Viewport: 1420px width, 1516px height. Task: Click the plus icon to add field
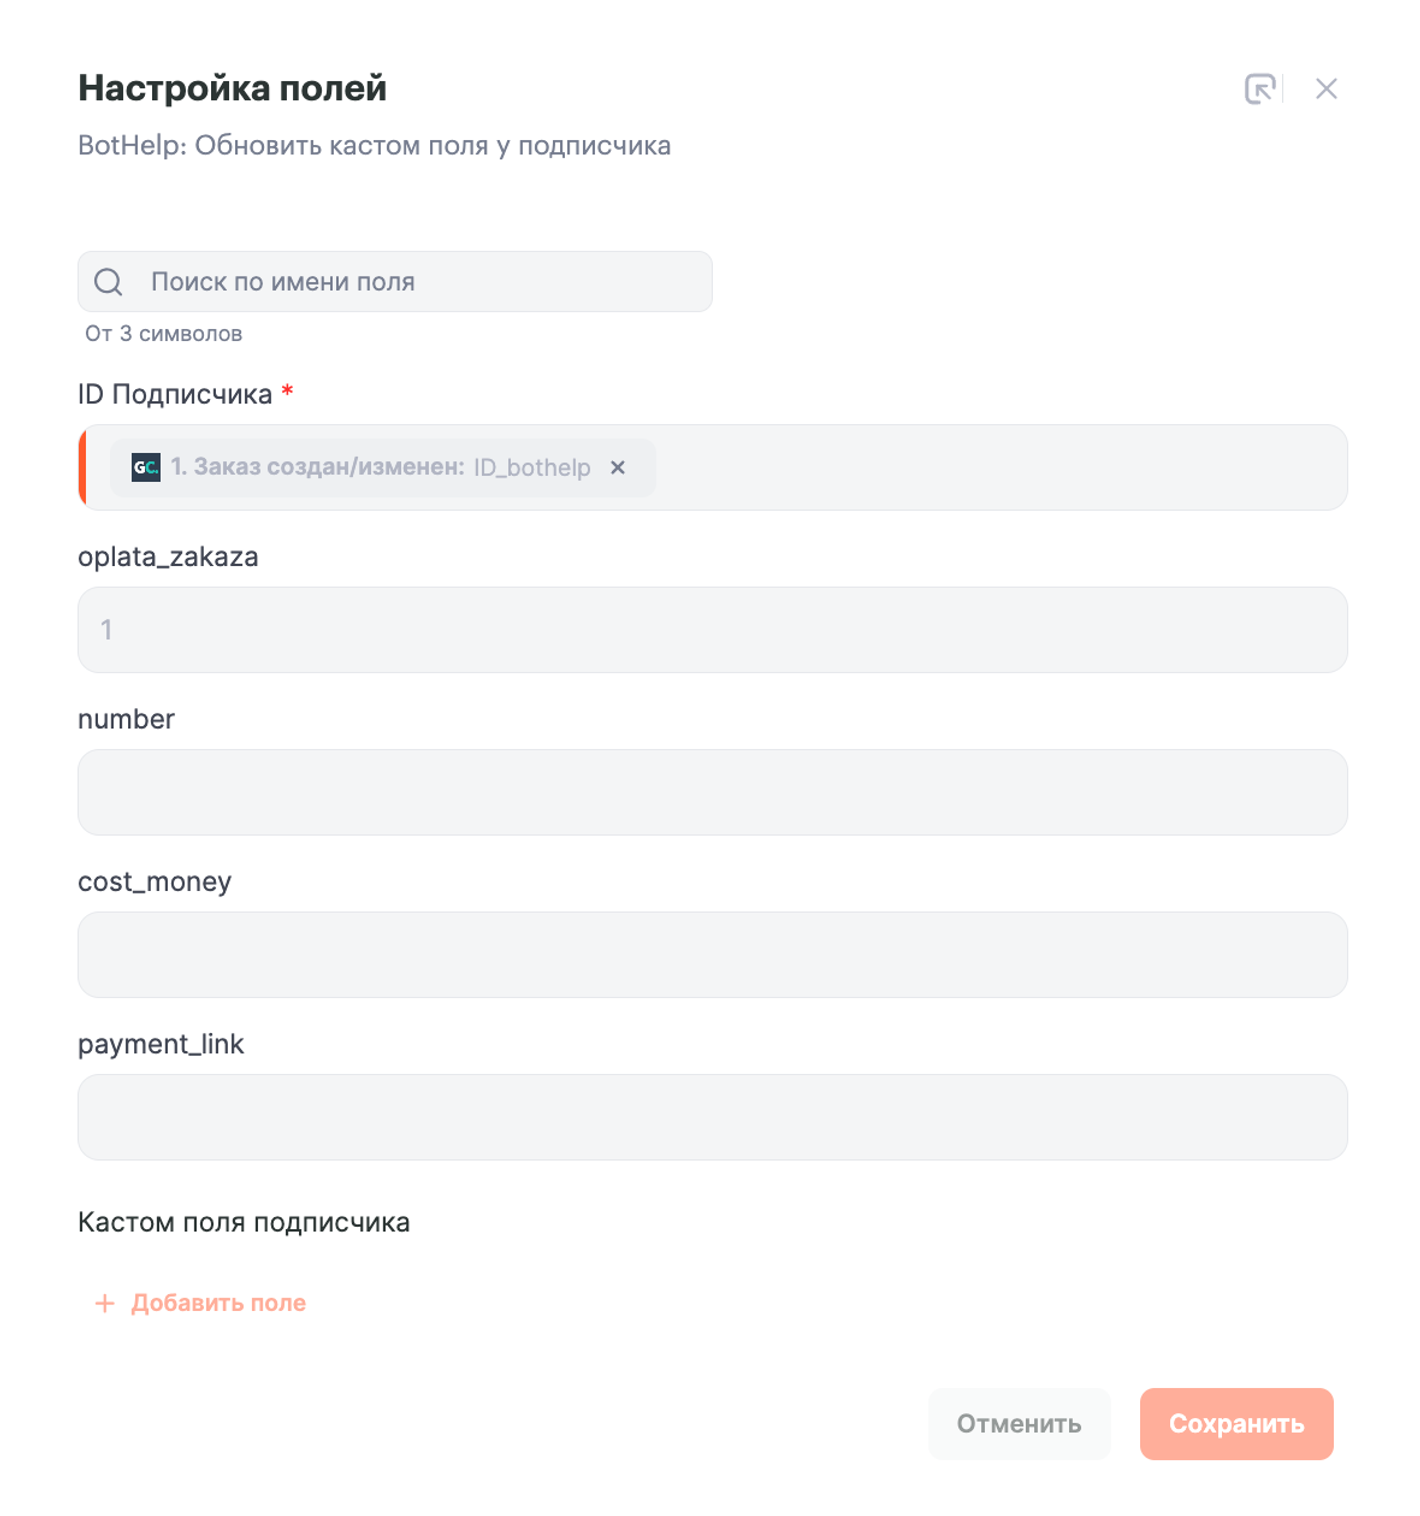[104, 1303]
